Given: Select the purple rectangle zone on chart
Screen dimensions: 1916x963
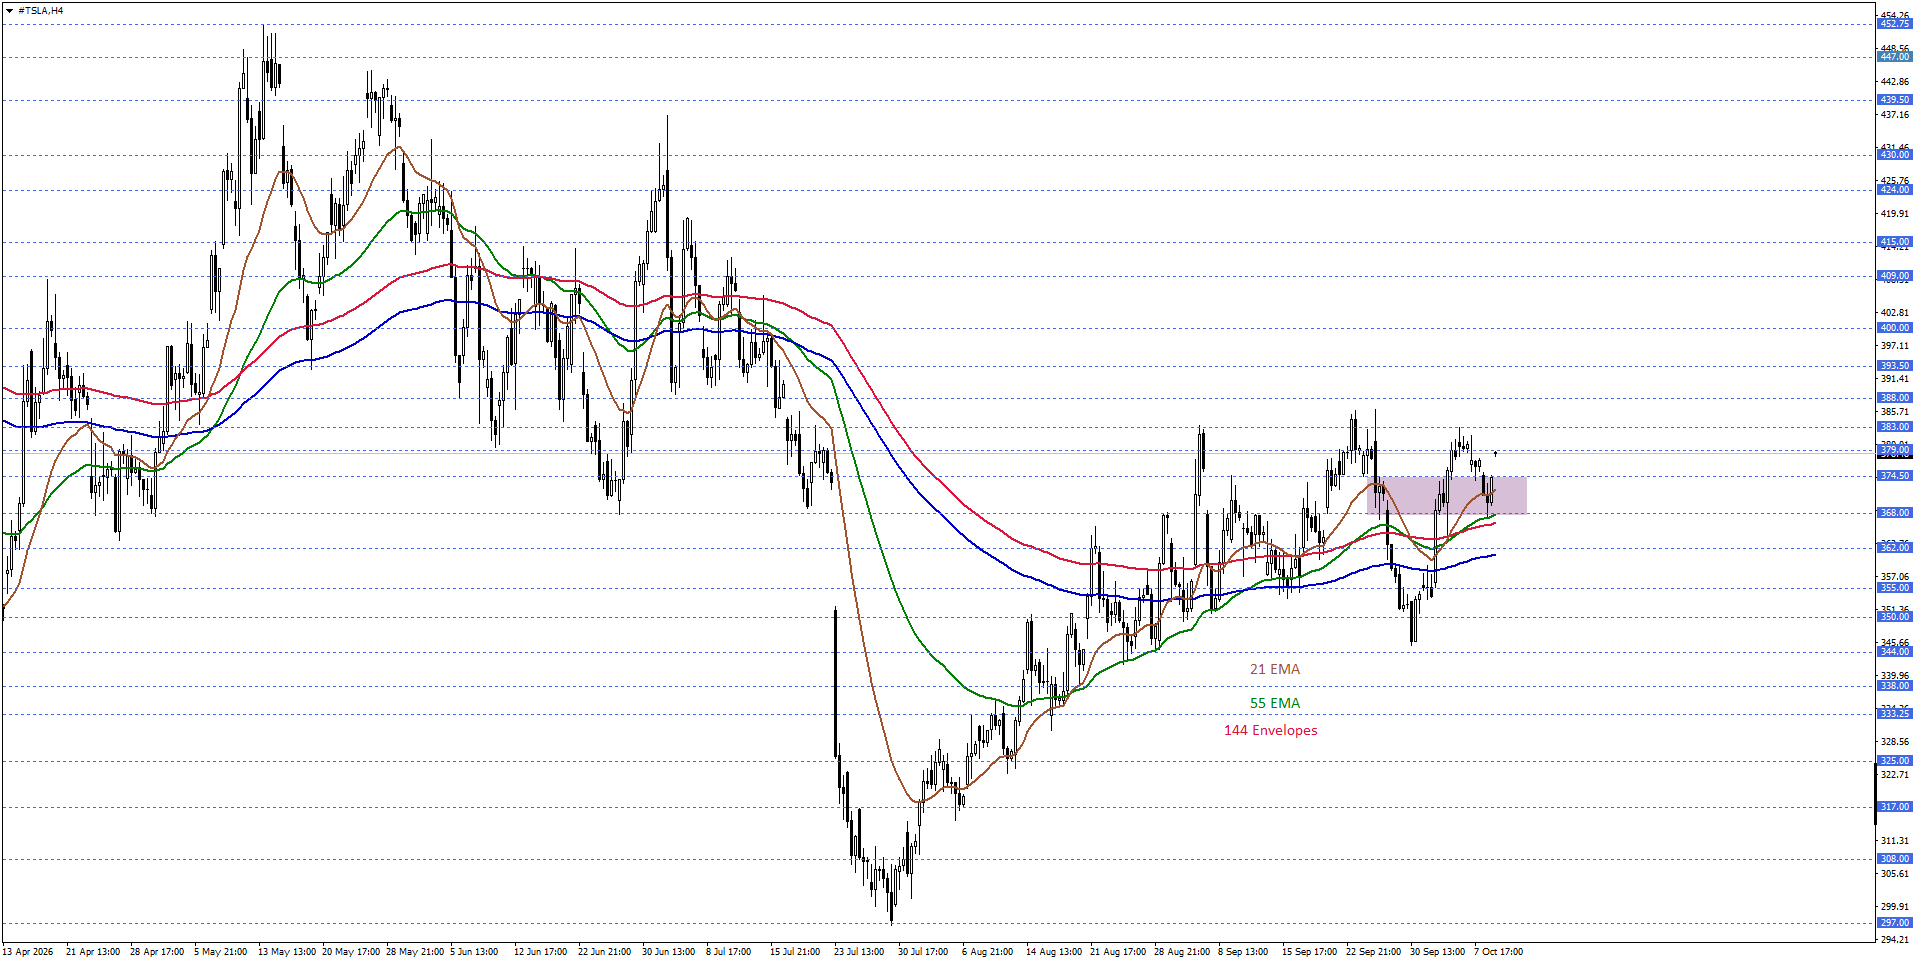Looking at the screenshot, I should (1446, 495).
